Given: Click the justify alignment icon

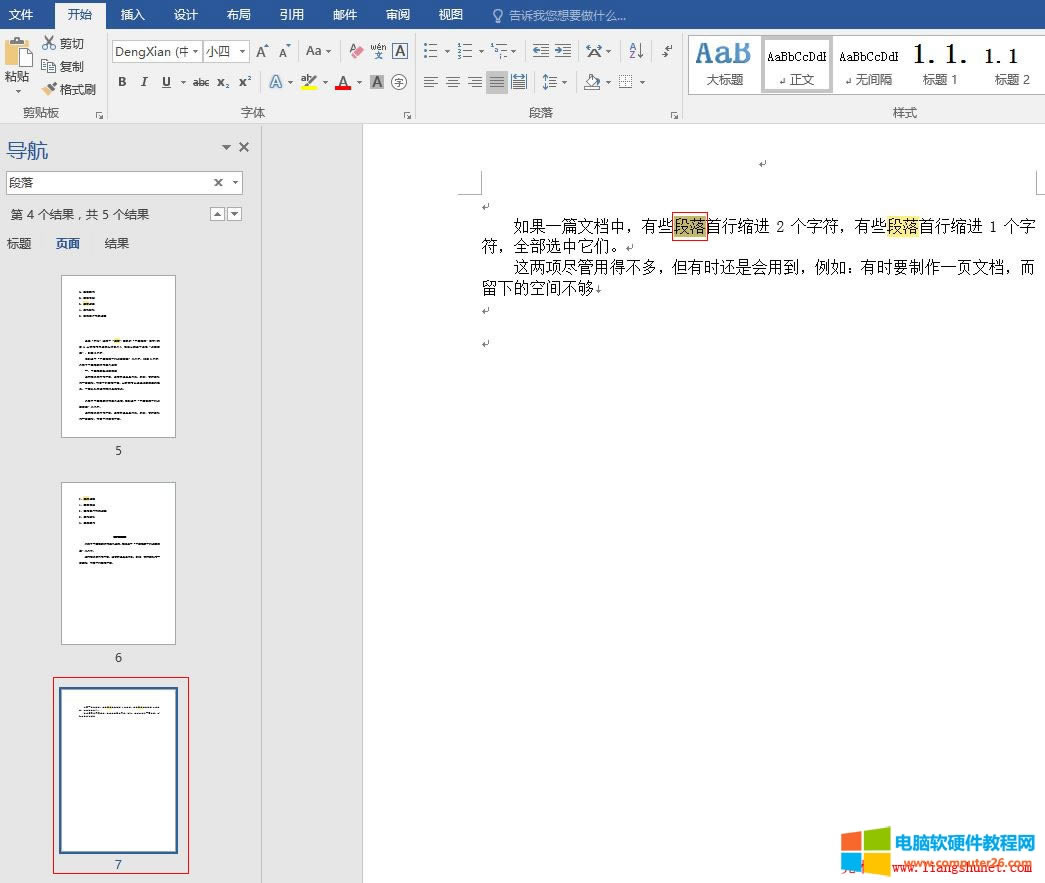Looking at the screenshot, I should point(498,82).
